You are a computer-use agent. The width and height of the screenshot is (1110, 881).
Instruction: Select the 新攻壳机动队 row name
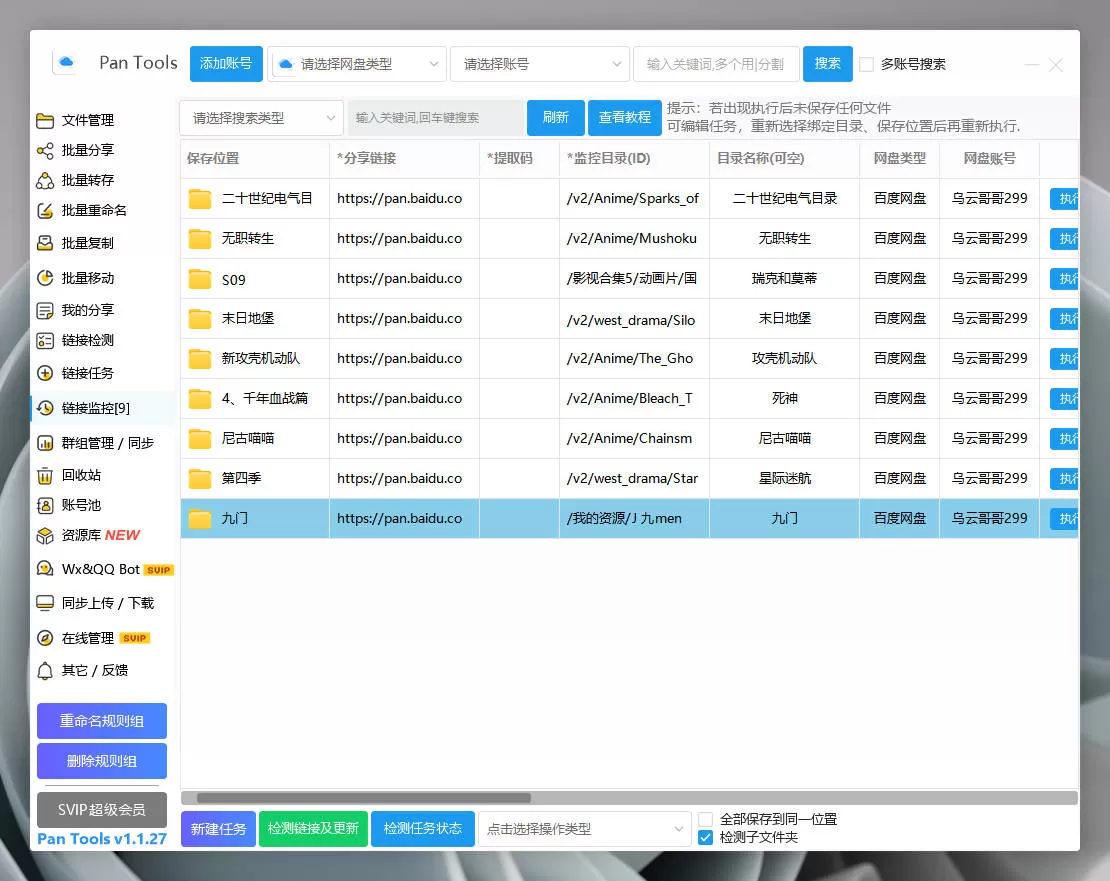(261, 359)
